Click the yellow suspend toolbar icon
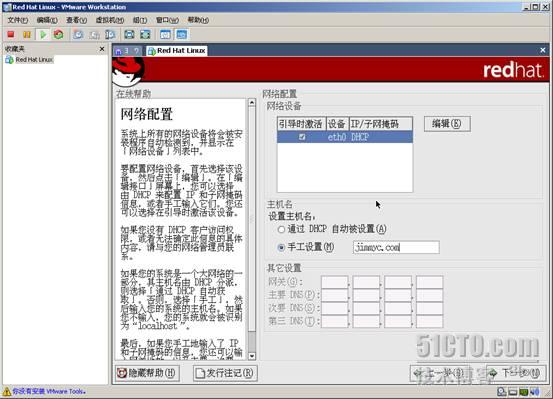553x399 pixels. pos(27,34)
